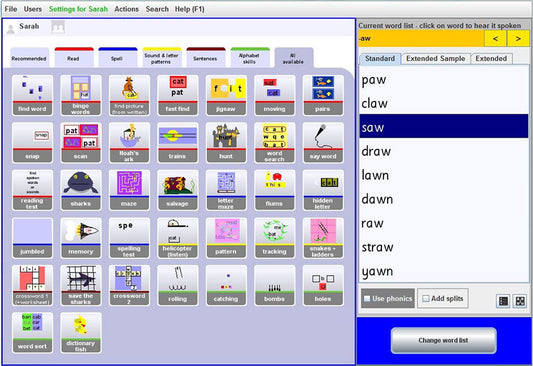533x366 pixels.
Task: Open the Actions menu
Action: 126,9
